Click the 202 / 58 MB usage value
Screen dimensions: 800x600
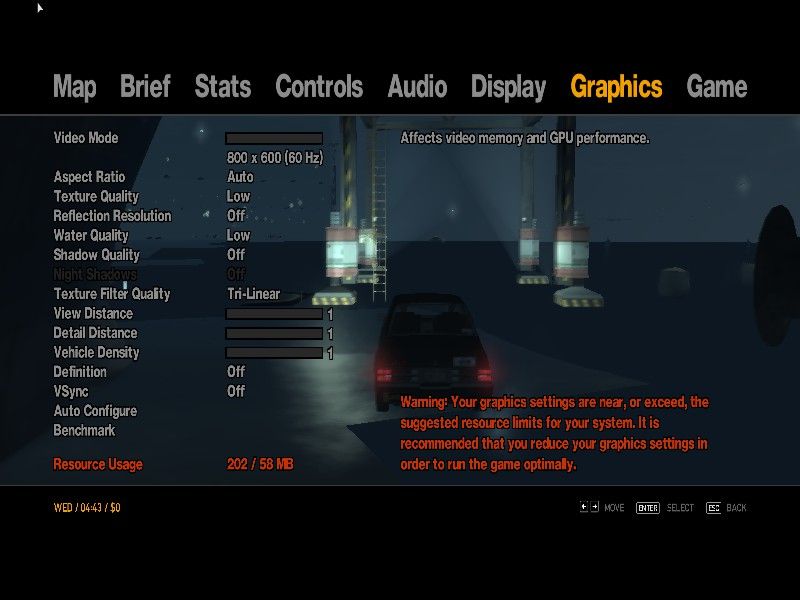tap(260, 464)
